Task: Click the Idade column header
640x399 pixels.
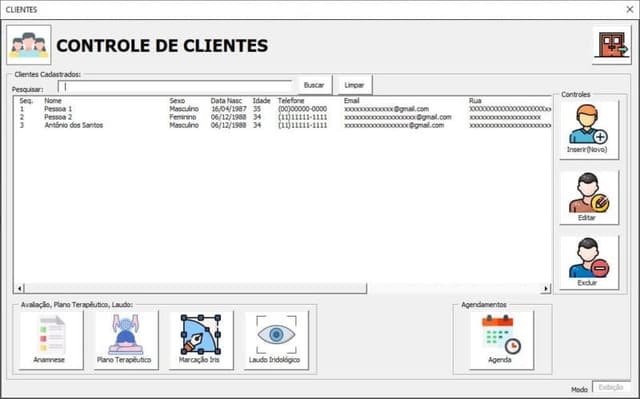Action: [x=261, y=101]
